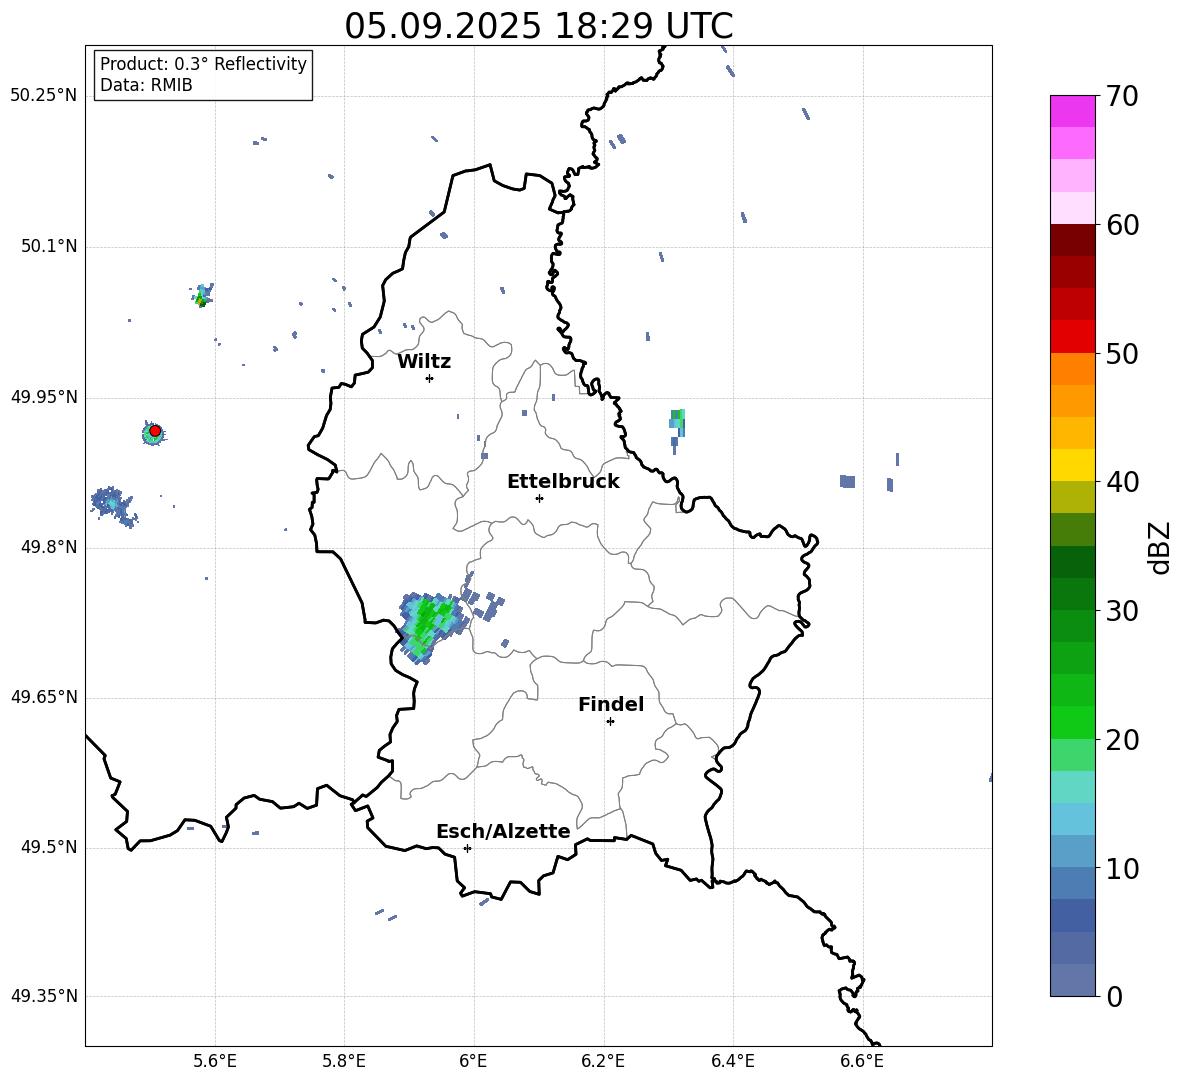Viewport: 1184px width, 1081px height.
Task: Click the 10 colorbar tick label
Action: point(1122,869)
